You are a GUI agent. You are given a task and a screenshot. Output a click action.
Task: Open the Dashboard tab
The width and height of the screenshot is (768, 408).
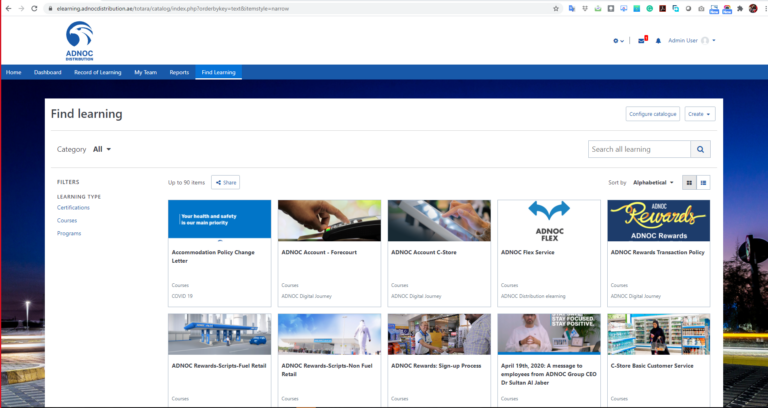coord(48,72)
